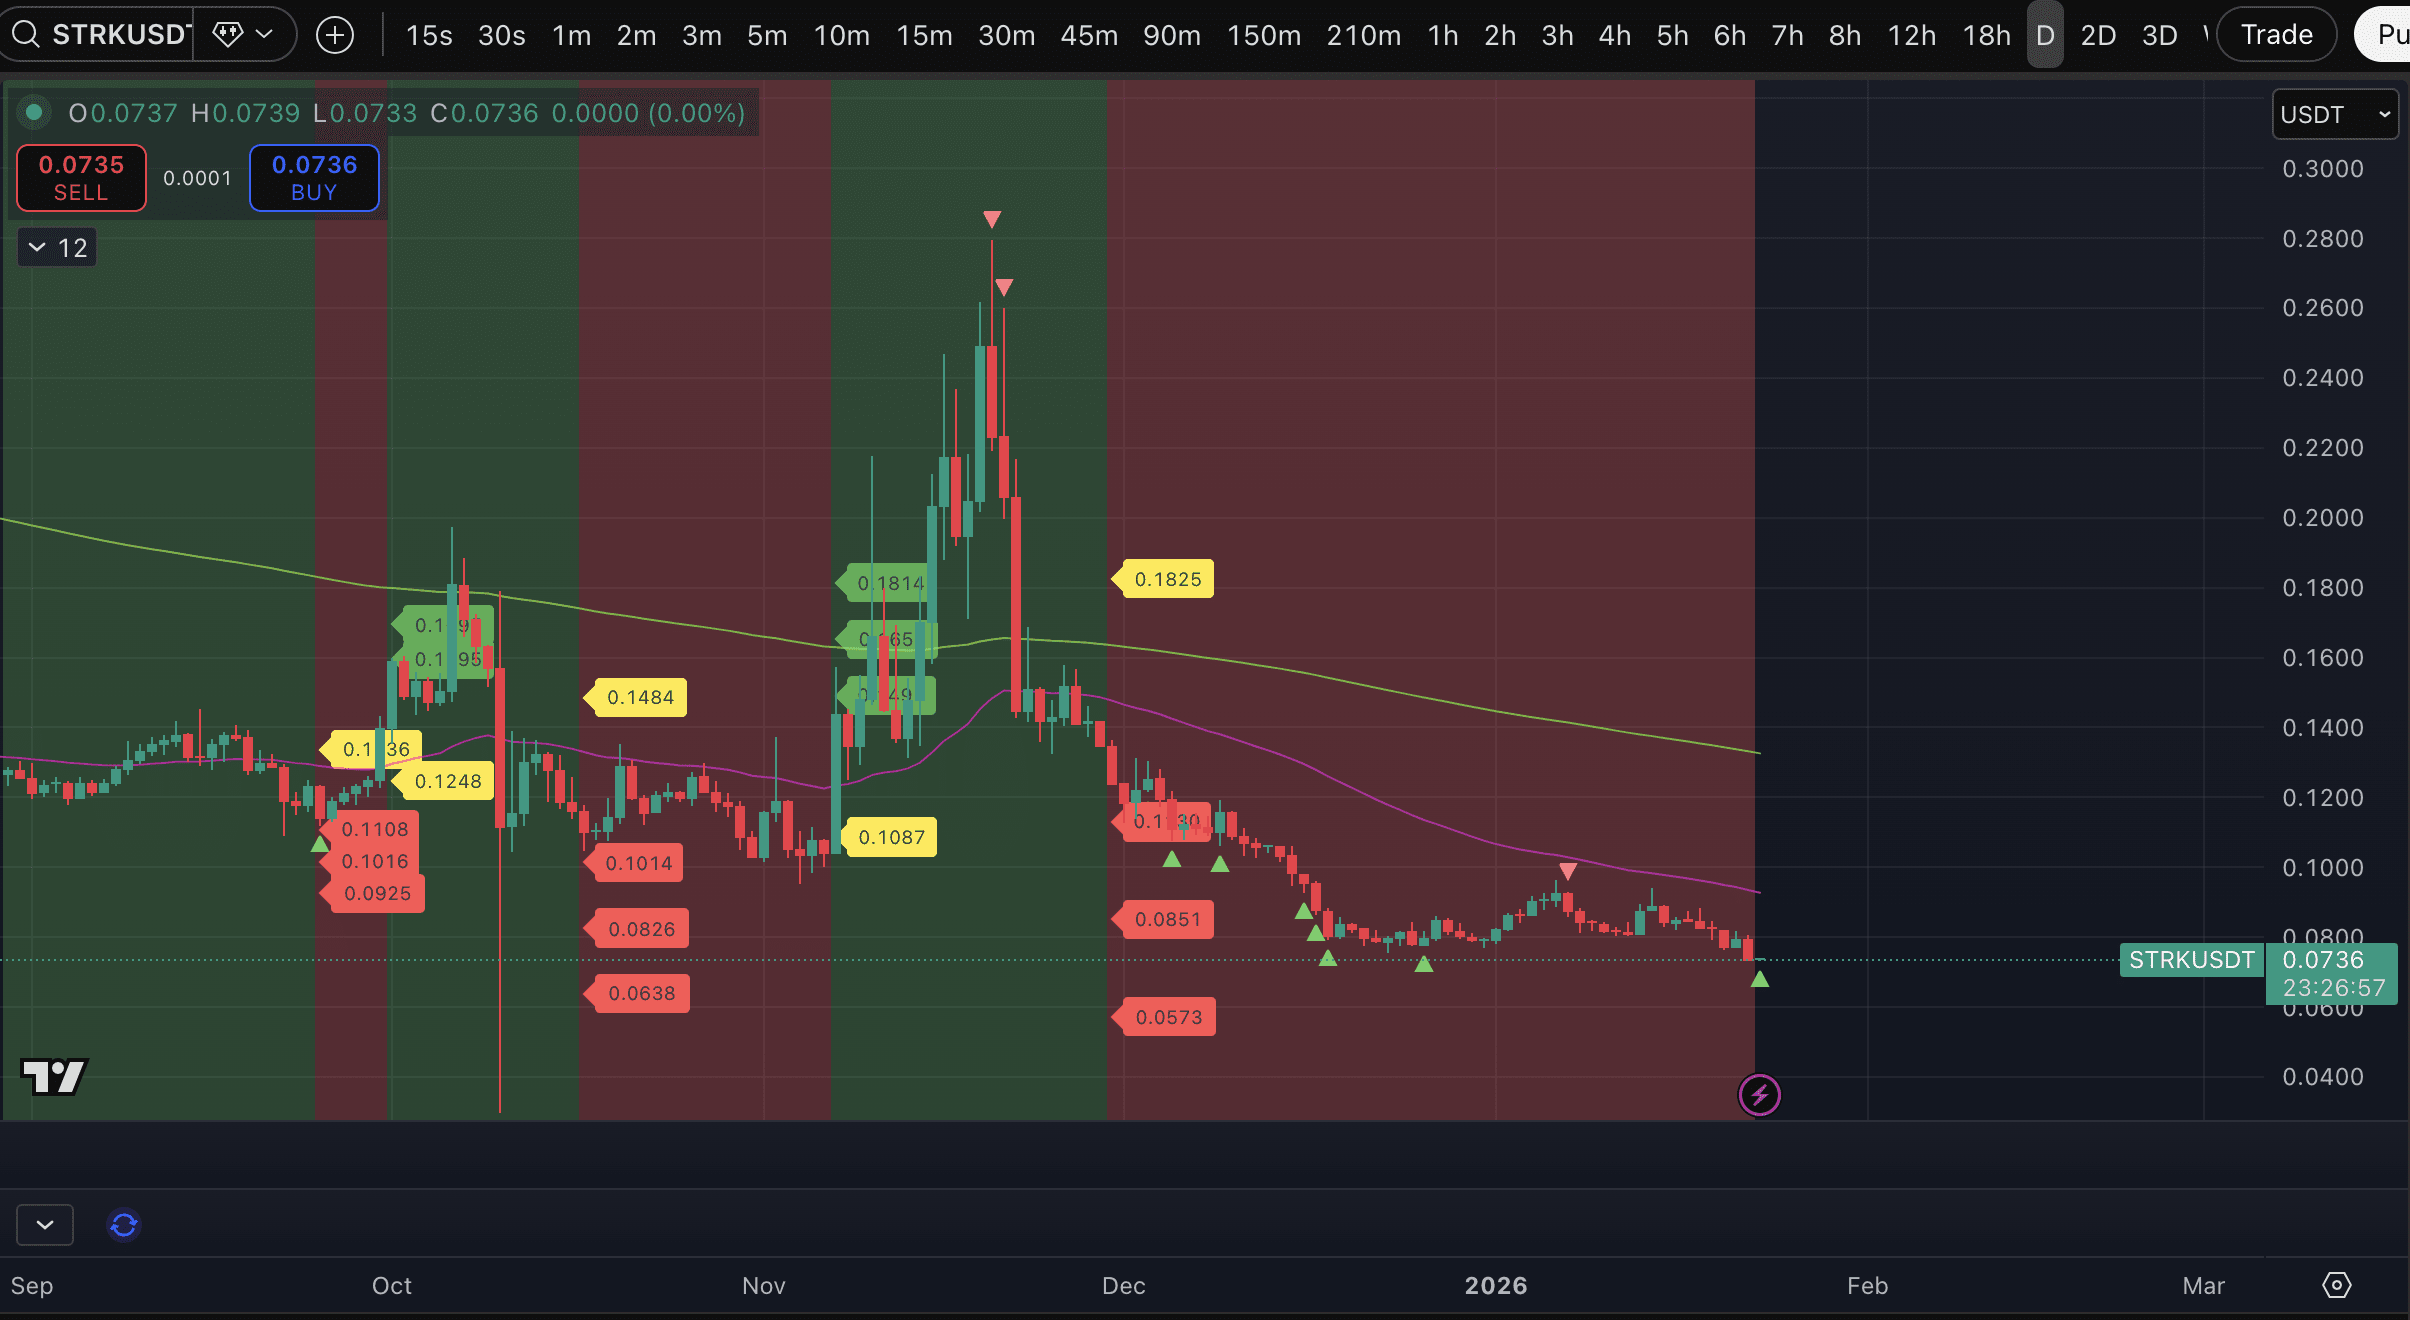2410x1320 pixels.
Task: Select the 2D timeframe tab
Action: [x=2097, y=35]
